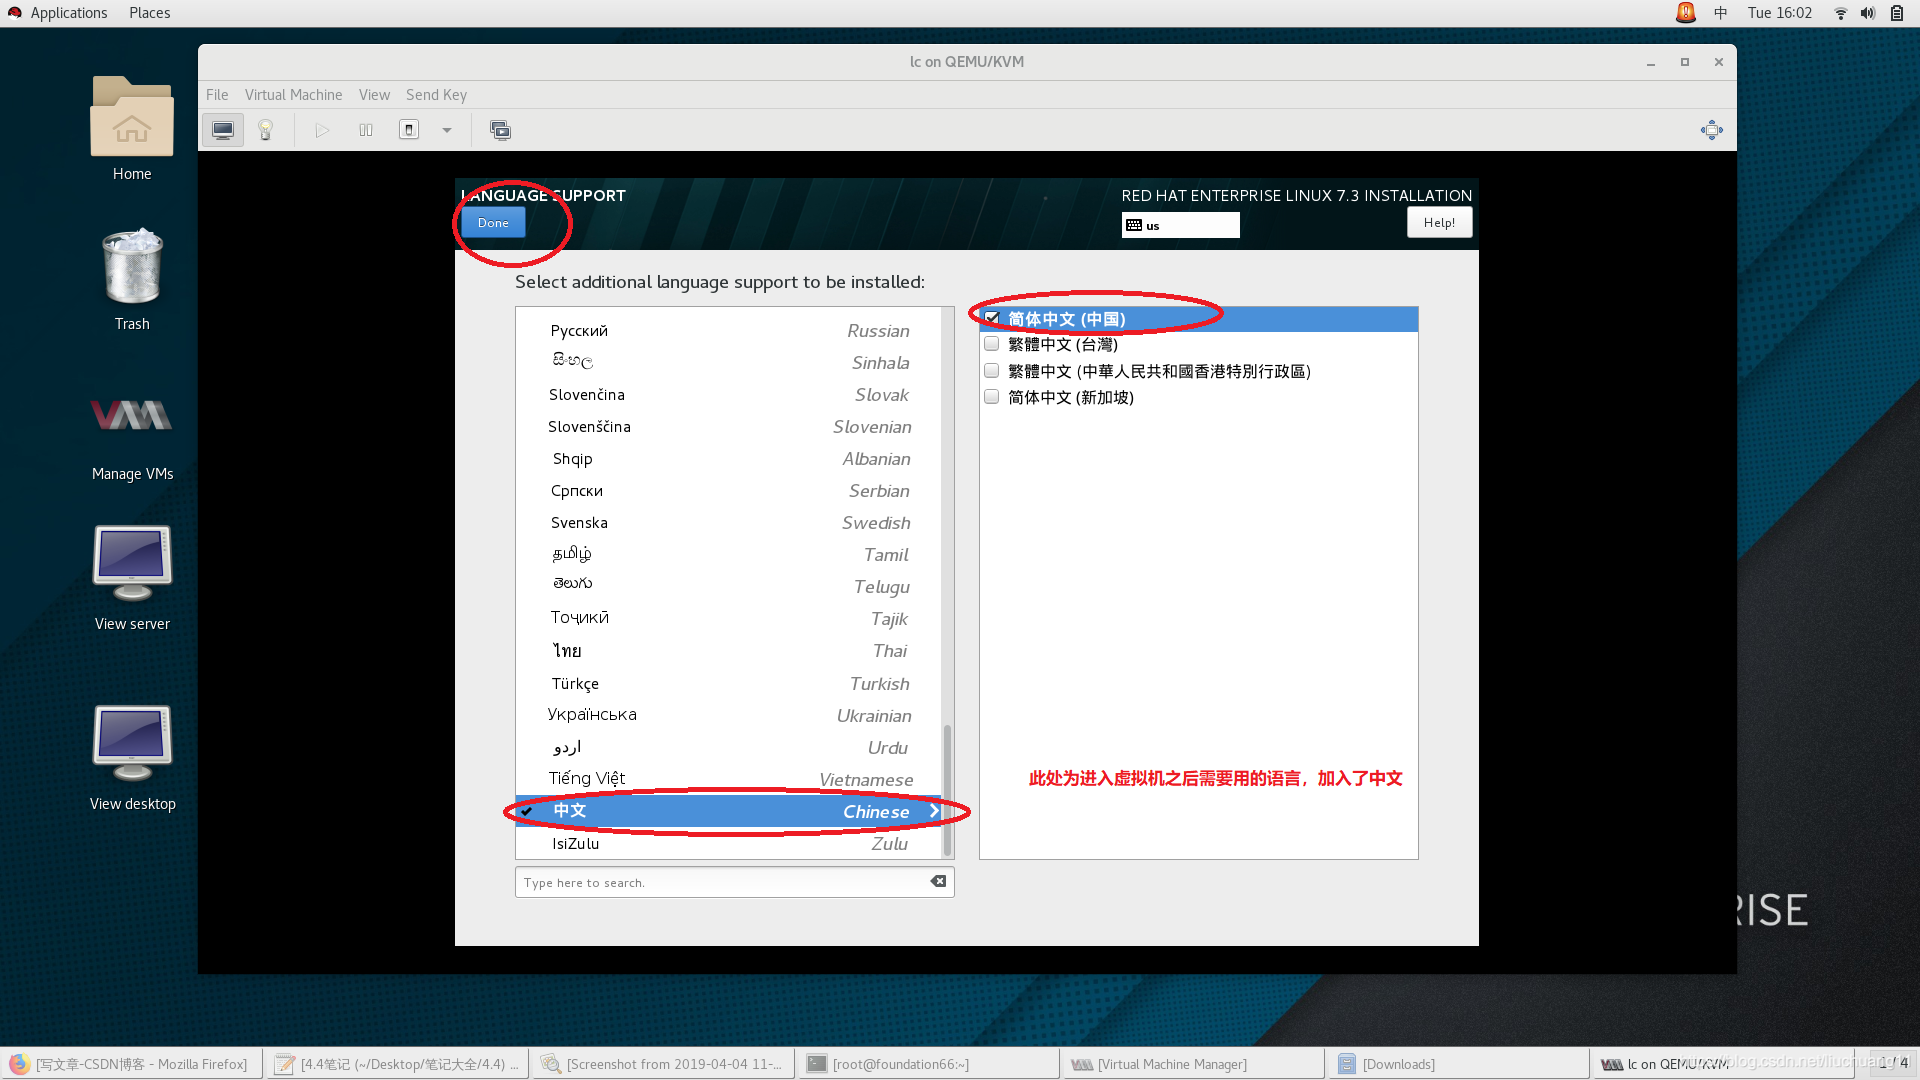This screenshot has width=1920, height=1080.
Task: Open the File menu
Action: (217, 95)
